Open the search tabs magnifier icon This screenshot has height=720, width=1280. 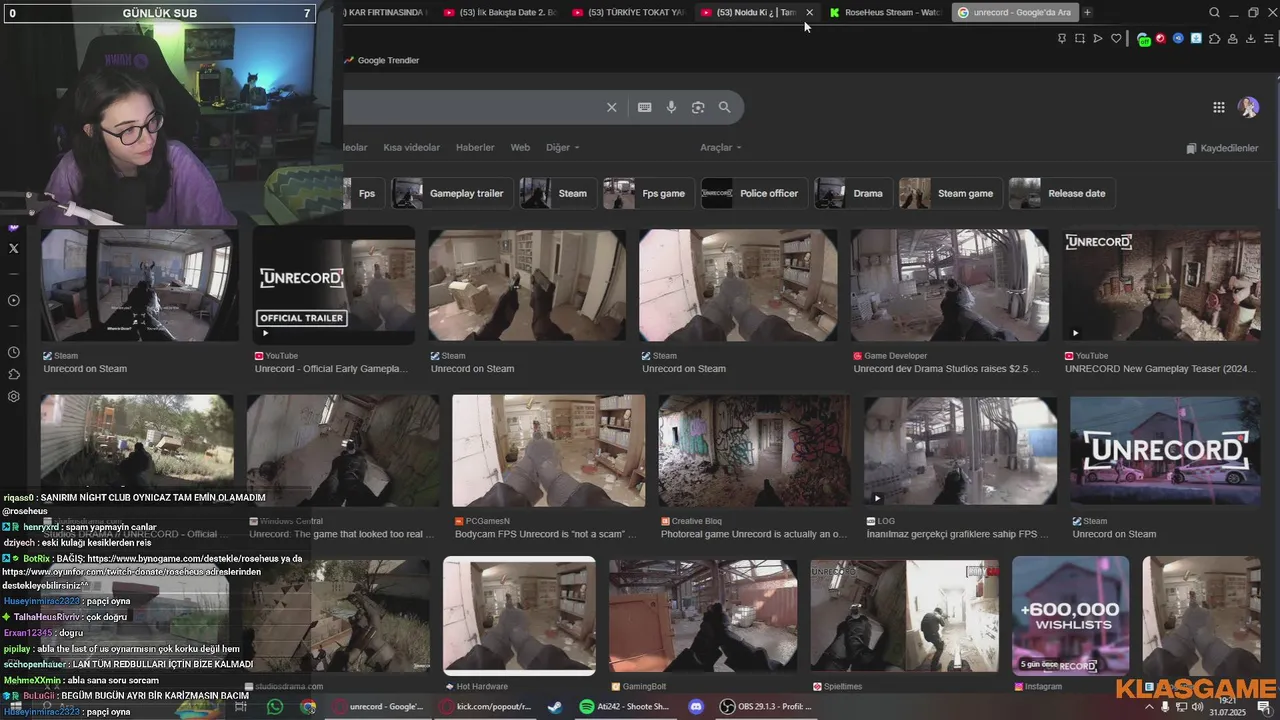click(x=1214, y=12)
